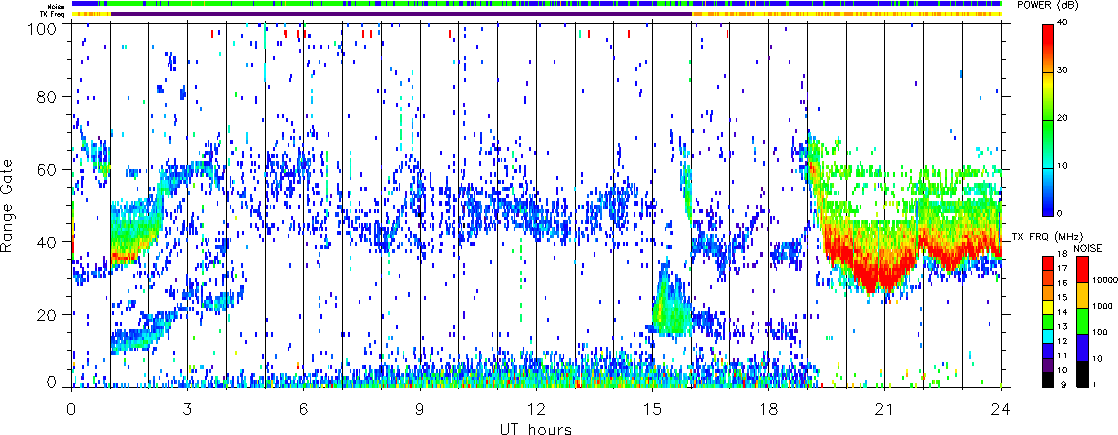1118x435 pixels.
Task: Click the 16 label on the TX FRQ legend
Action: pos(1062,283)
